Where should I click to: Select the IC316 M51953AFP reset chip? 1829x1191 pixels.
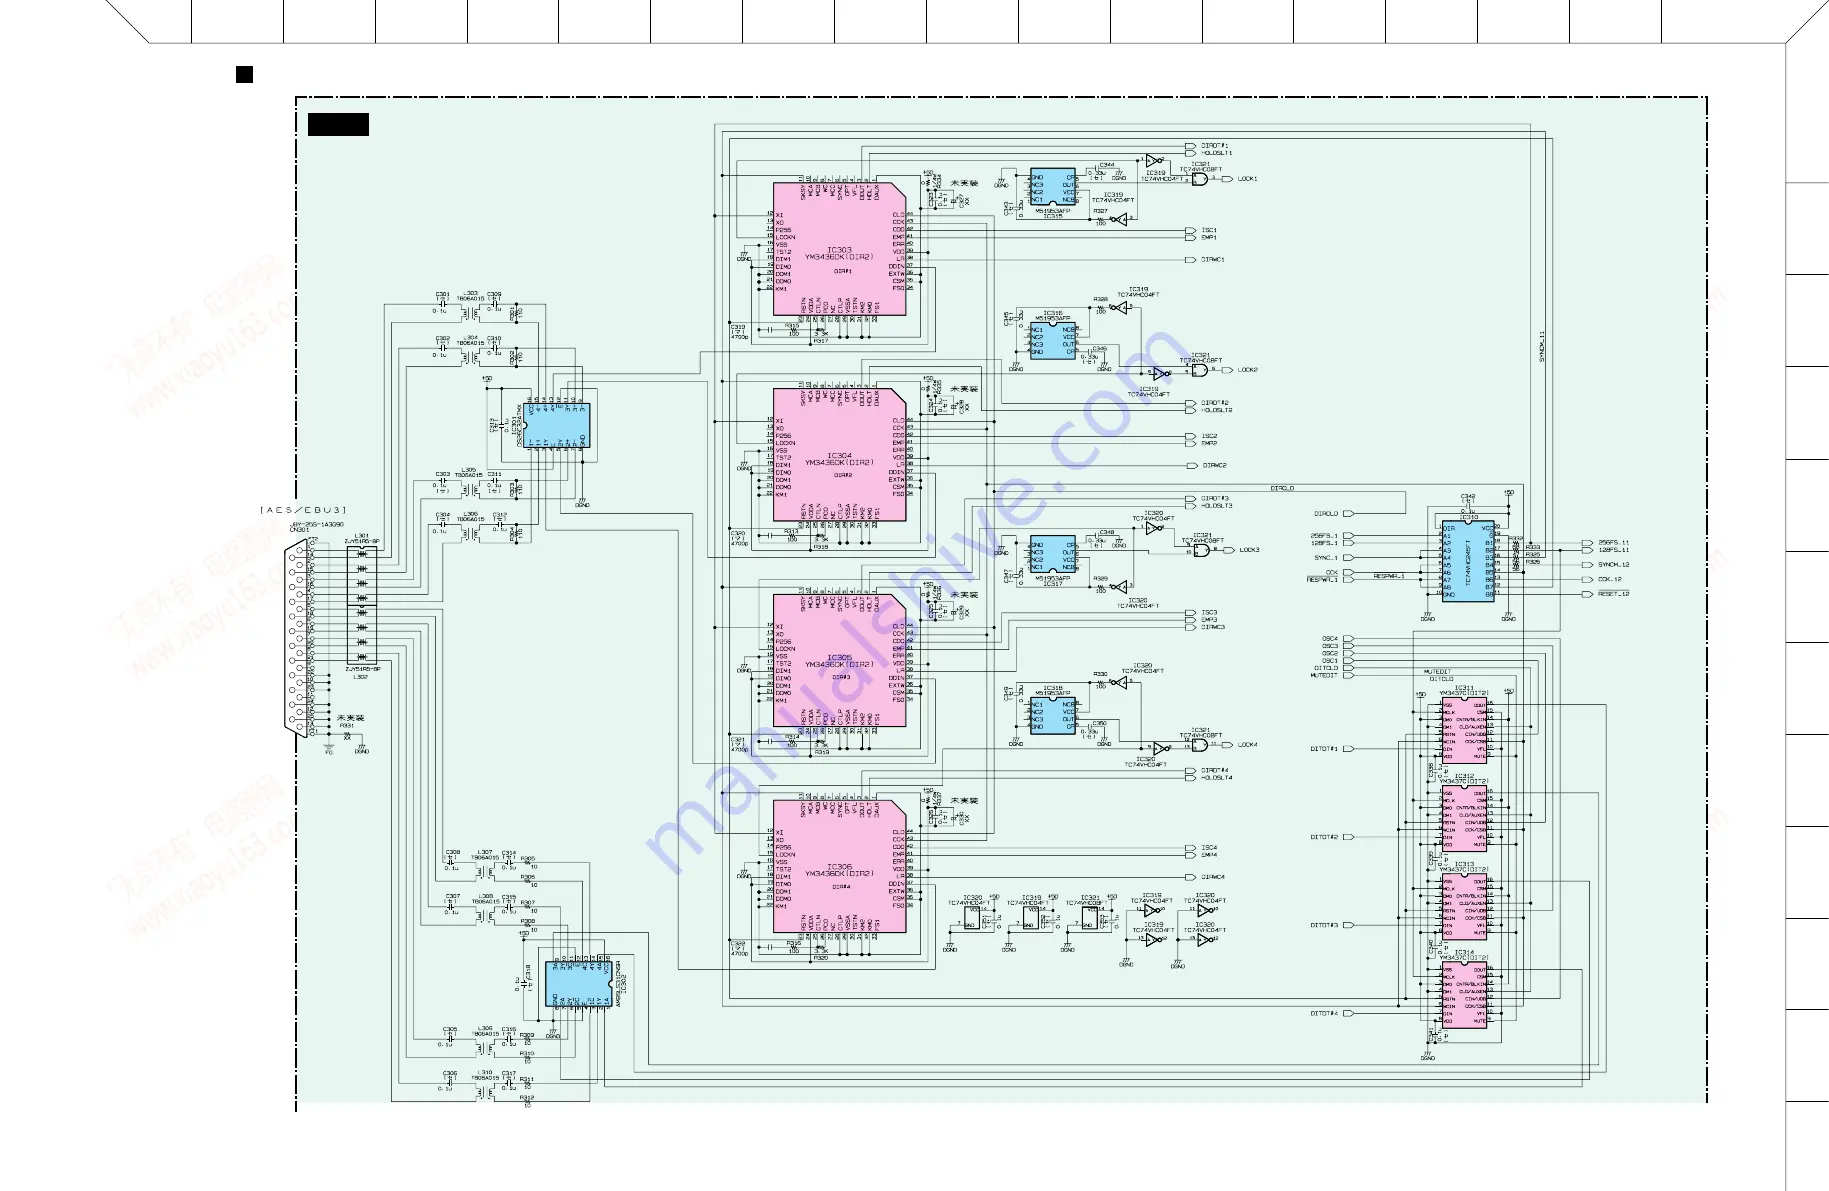coord(1052,340)
